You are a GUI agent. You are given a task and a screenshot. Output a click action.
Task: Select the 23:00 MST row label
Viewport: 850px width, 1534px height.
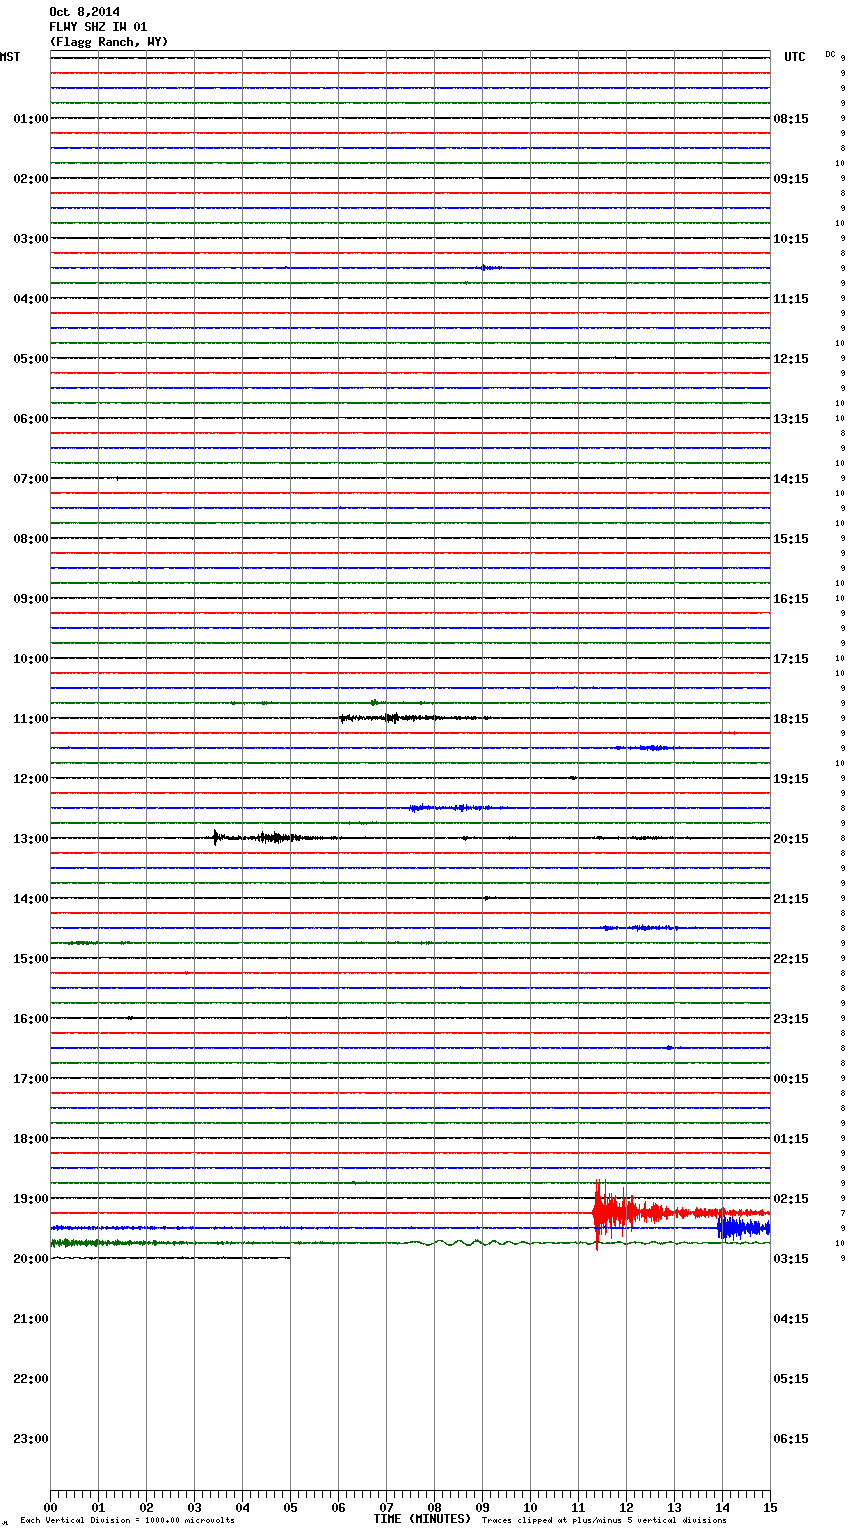(x=30, y=1439)
